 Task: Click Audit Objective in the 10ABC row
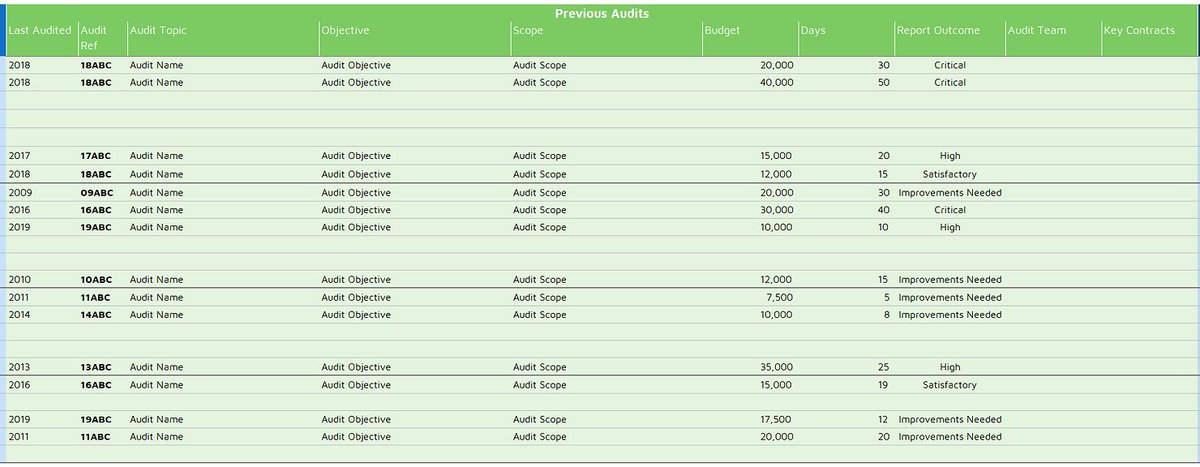[x=356, y=280]
